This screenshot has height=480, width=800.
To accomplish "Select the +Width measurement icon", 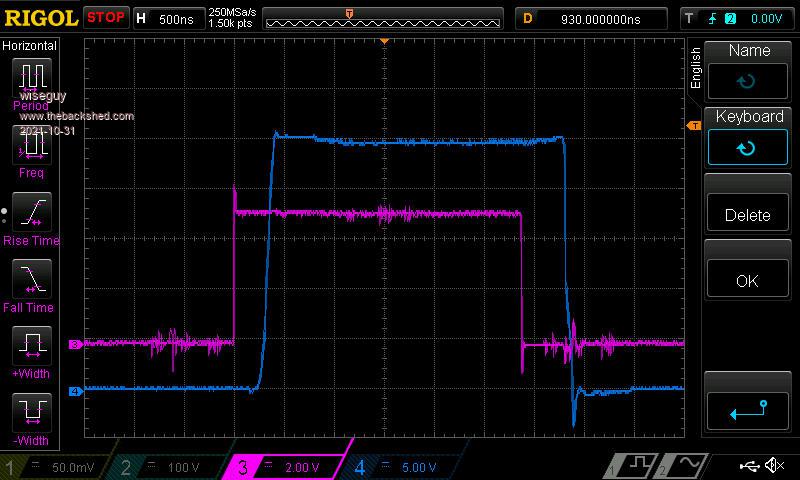I will pos(31,348).
